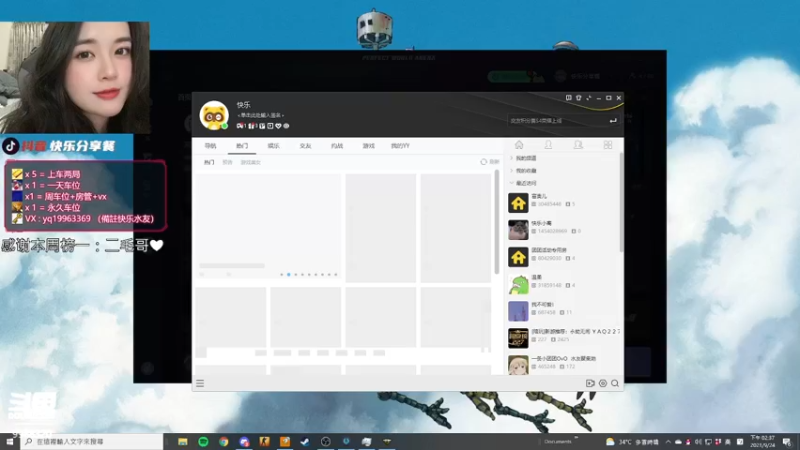Open Google Chrome from the taskbar
Viewport: 800px width, 450px height.
tap(223, 441)
